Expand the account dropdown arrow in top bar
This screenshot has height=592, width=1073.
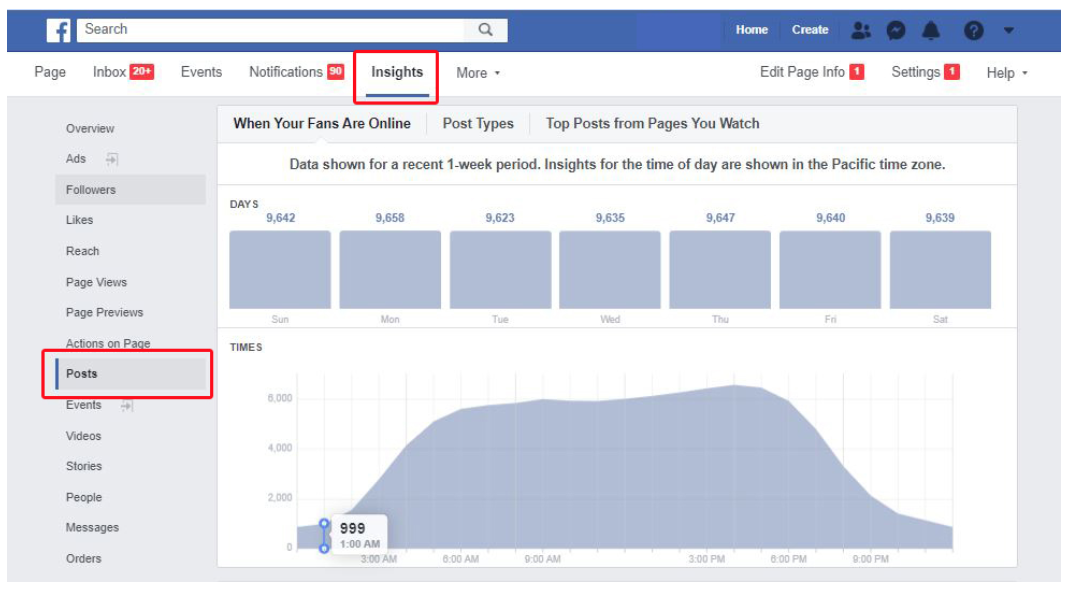(x=1008, y=30)
